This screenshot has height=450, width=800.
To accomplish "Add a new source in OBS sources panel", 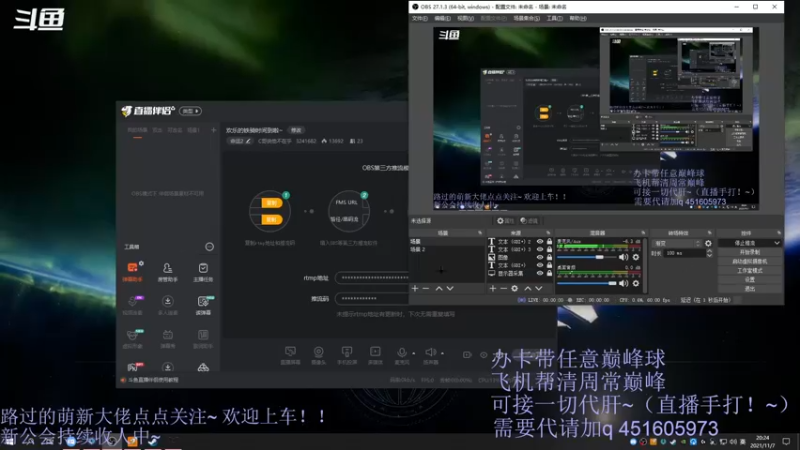I will 492,288.
